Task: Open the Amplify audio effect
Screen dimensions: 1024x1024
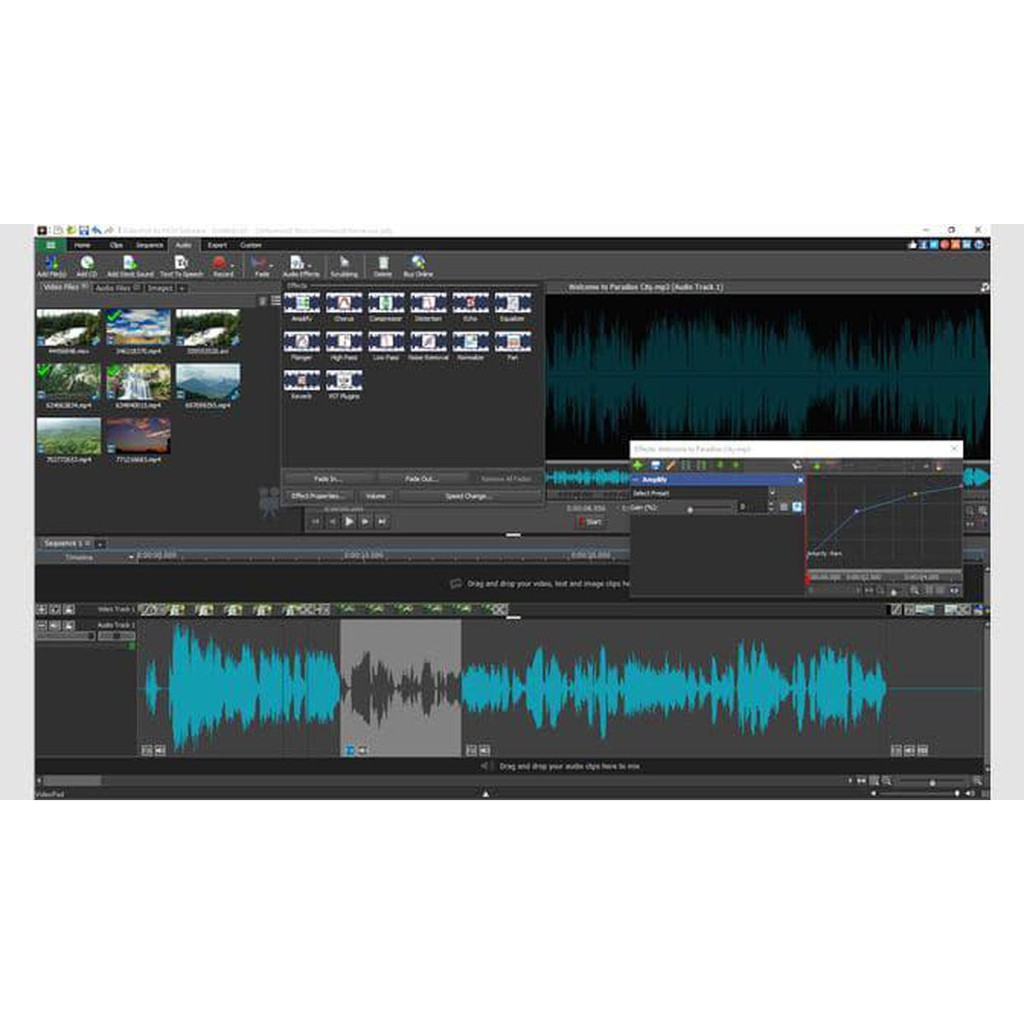Action: (302, 307)
